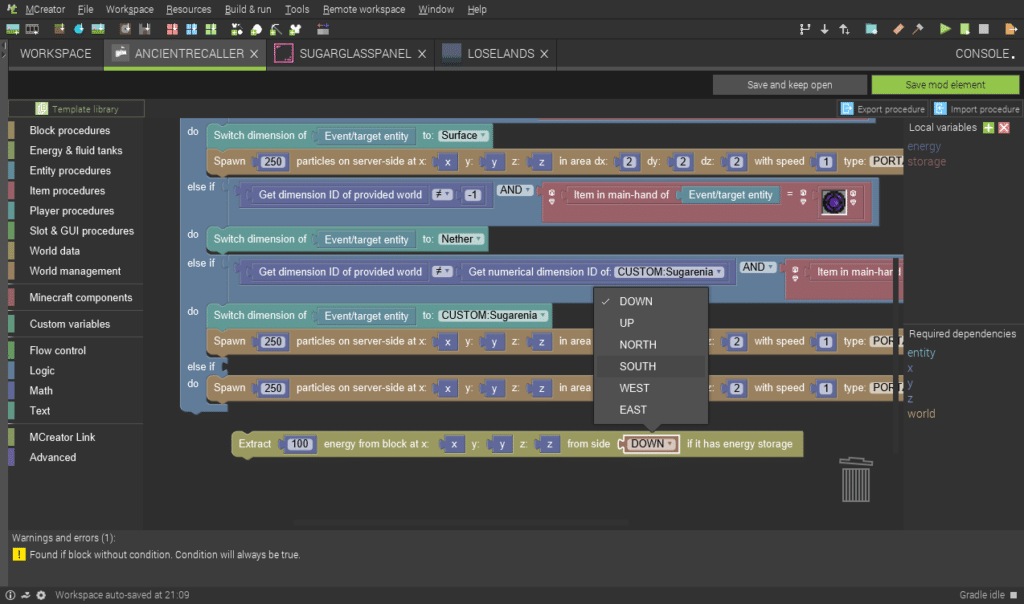The image size is (1024, 604).
Task: Open the Build & run menu
Action: (248, 9)
